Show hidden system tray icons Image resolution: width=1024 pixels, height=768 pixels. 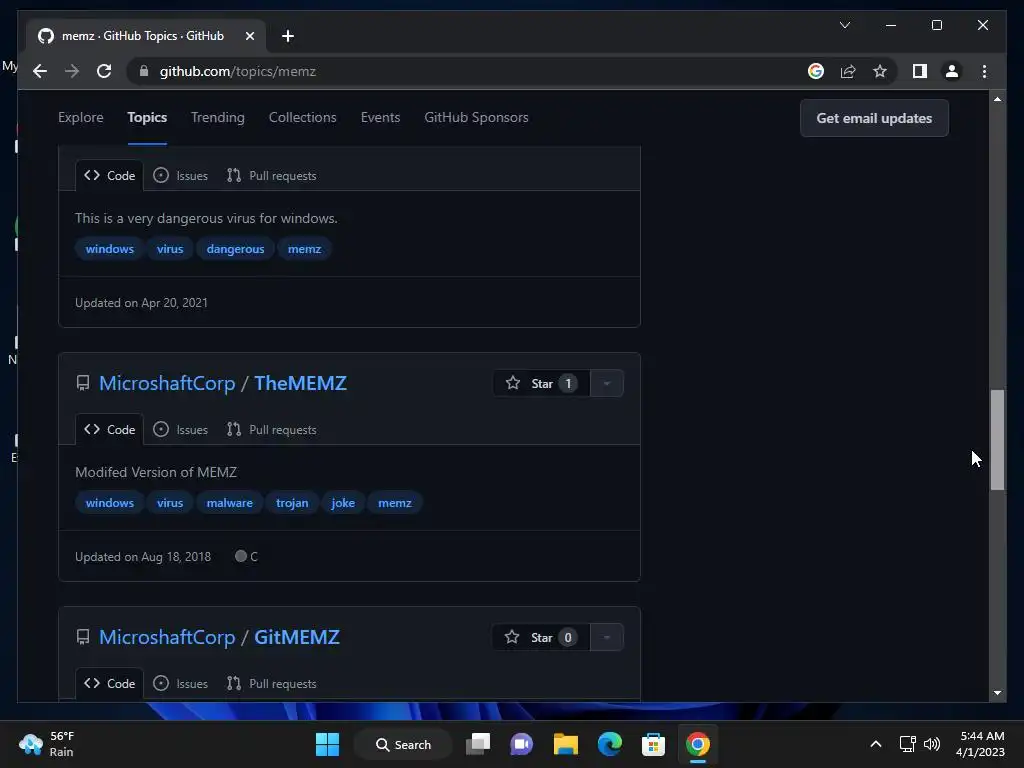[876, 744]
